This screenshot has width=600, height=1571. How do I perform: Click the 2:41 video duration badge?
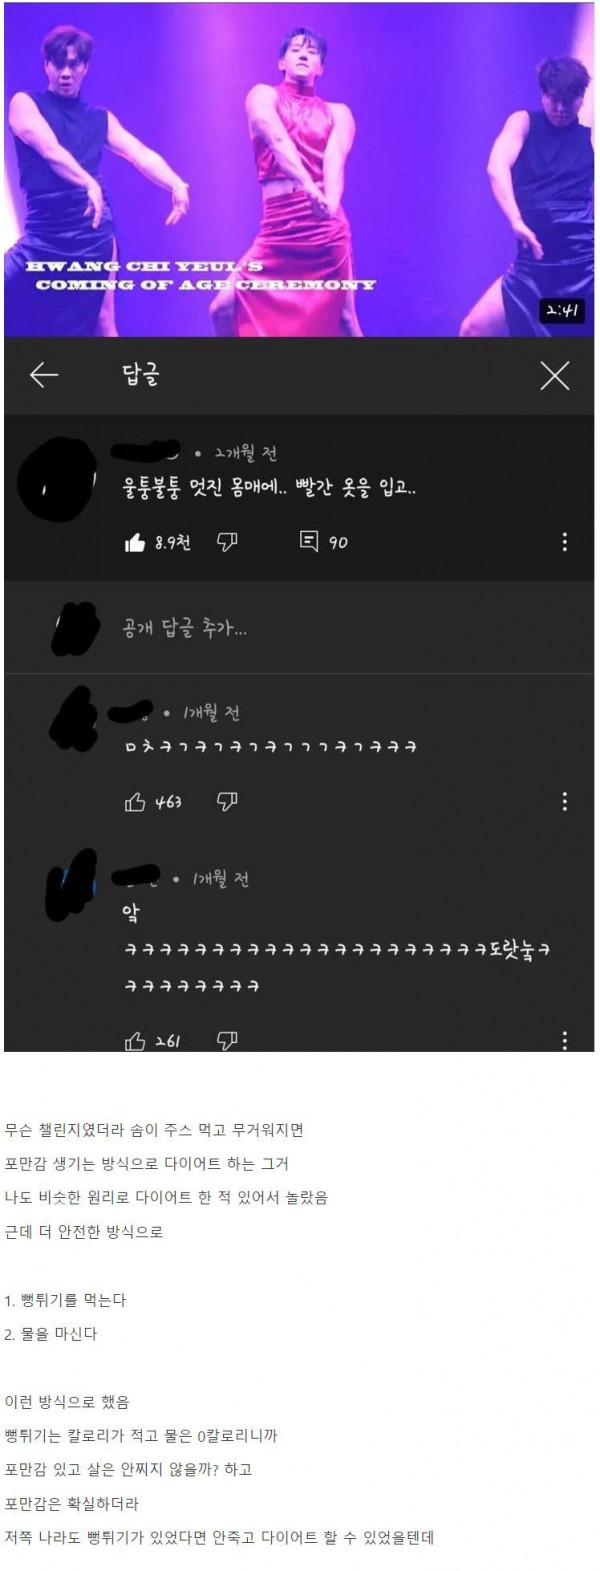tap(562, 311)
